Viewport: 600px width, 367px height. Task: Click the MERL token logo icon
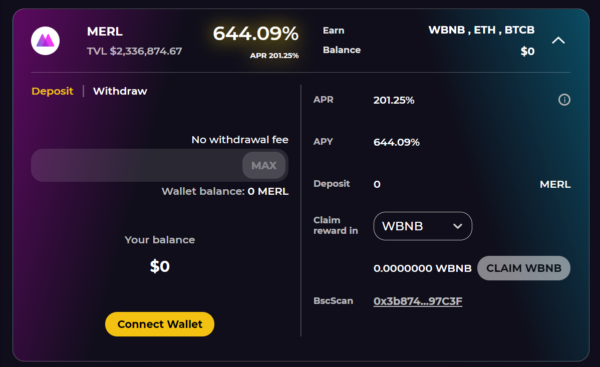pyautogui.click(x=45, y=41)
